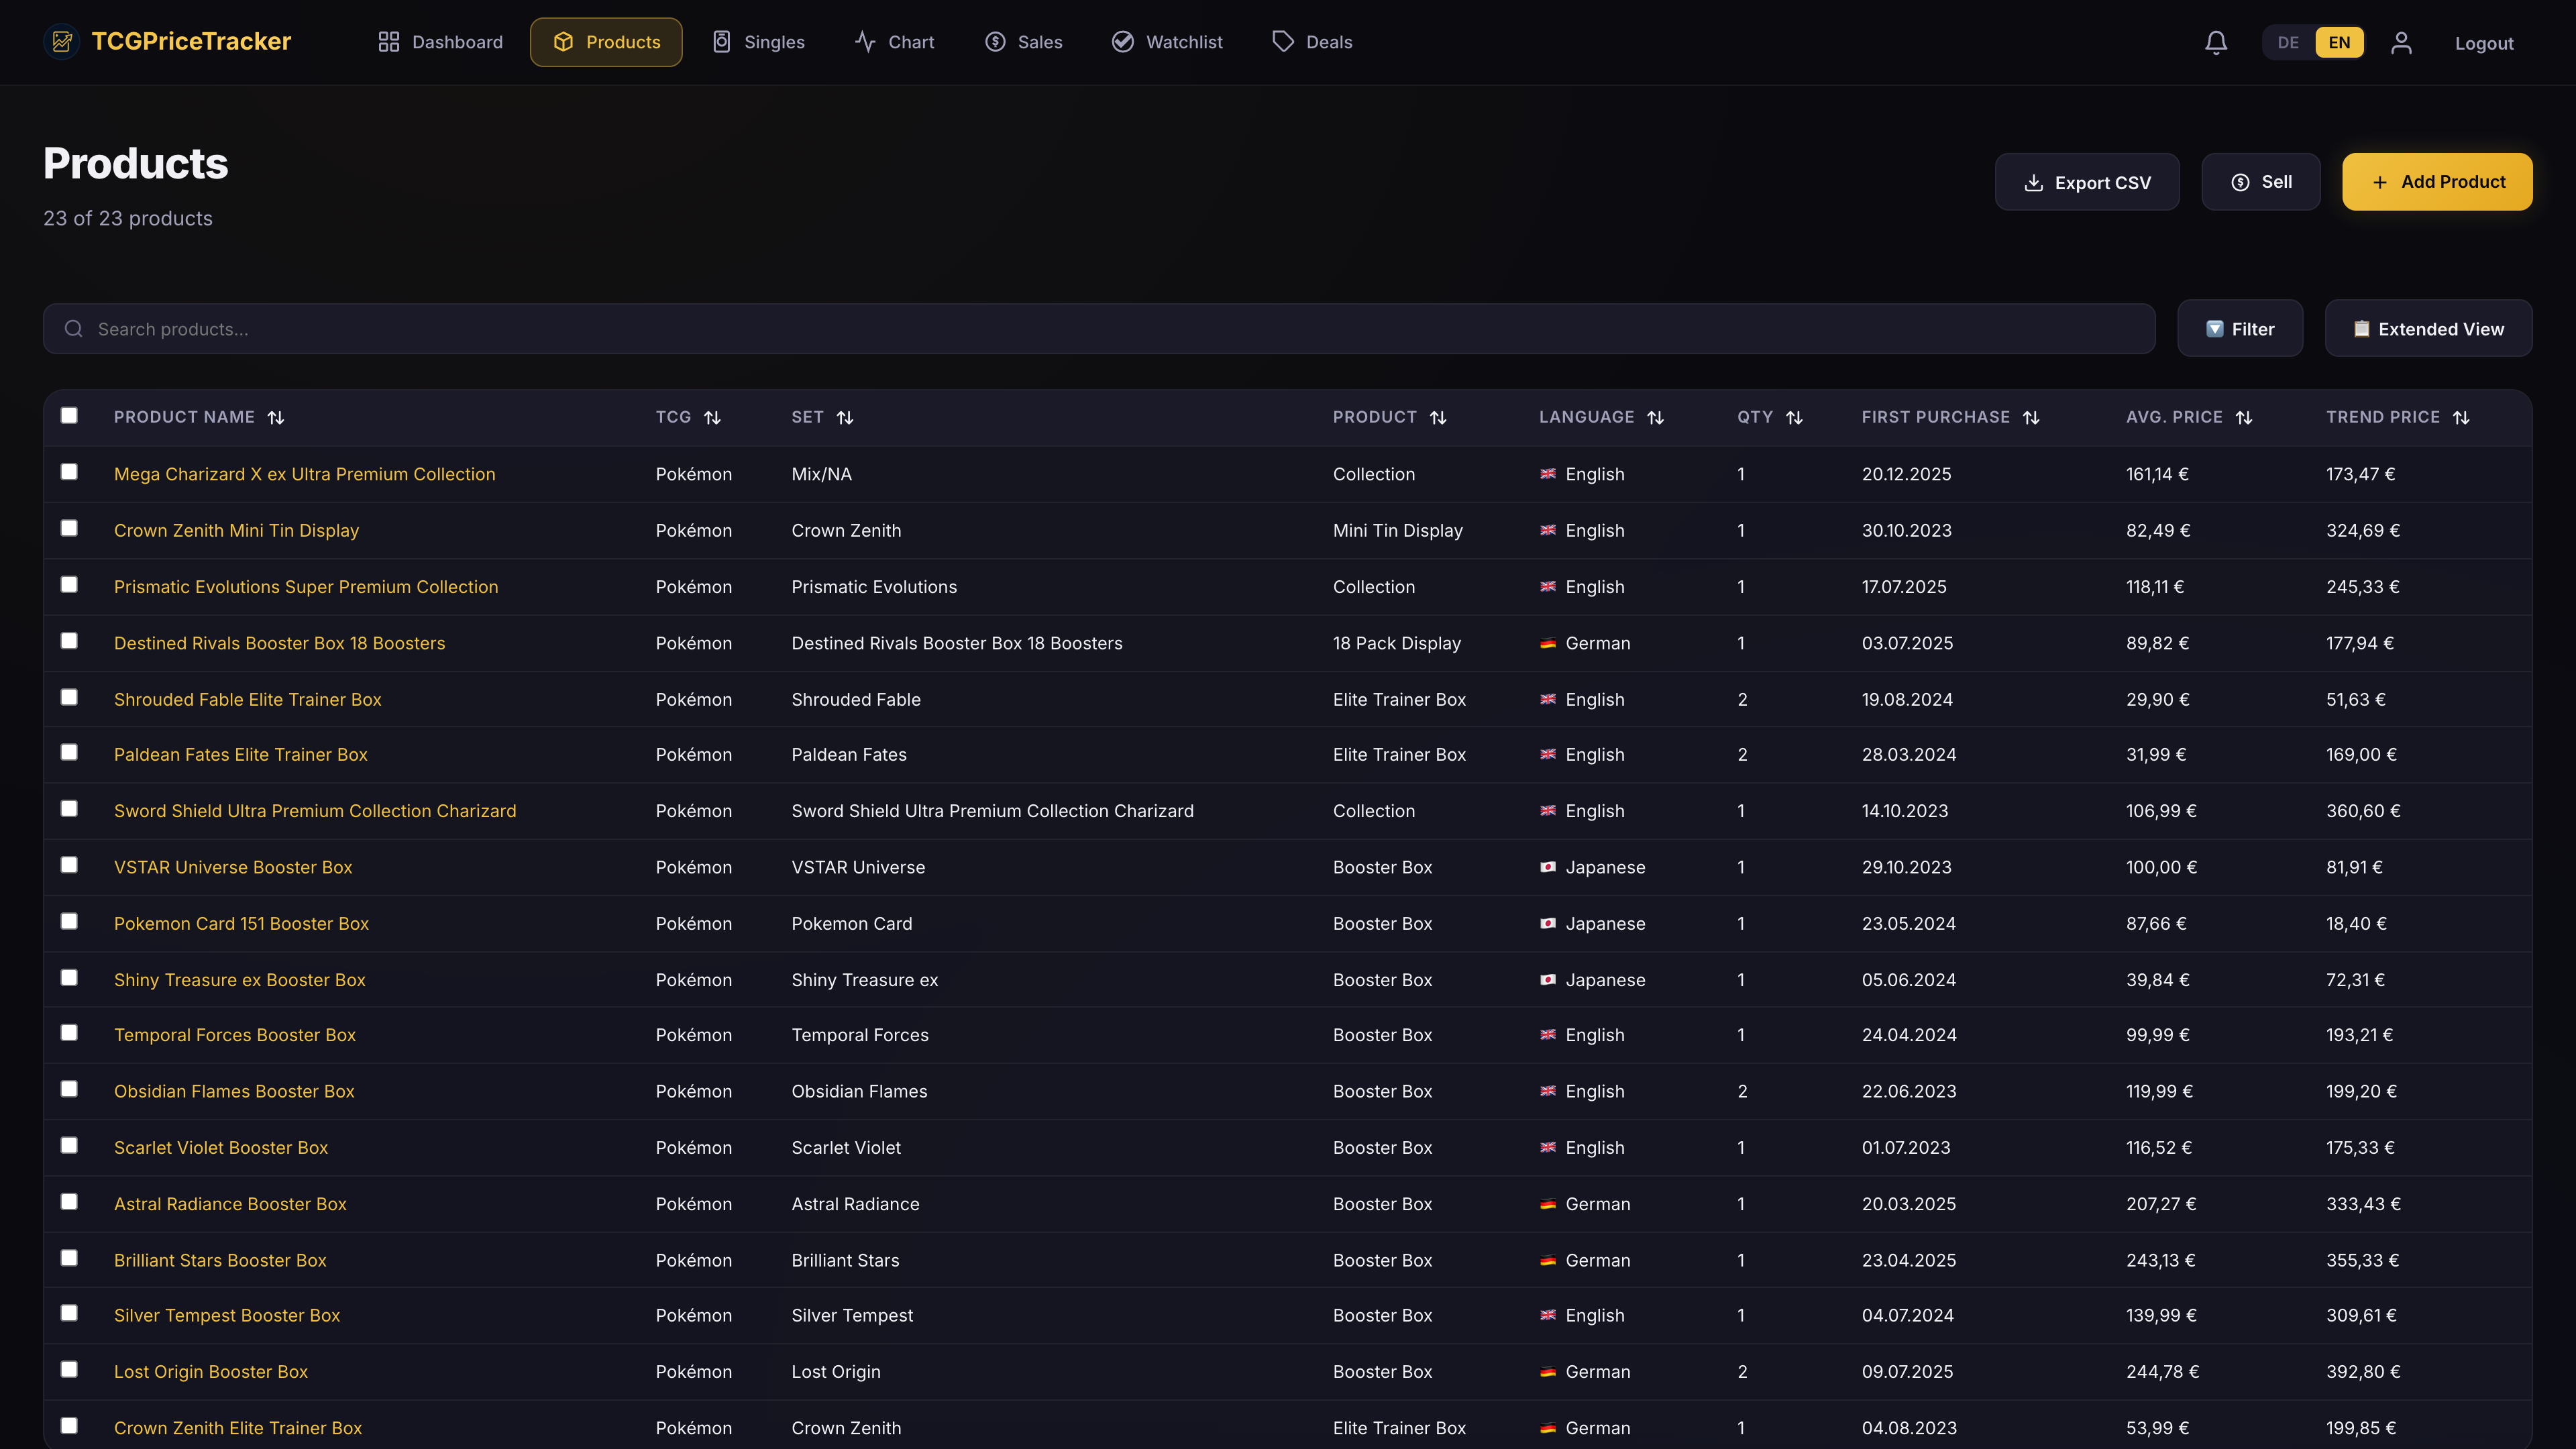Check the Paldean Fates Elite Trainer Box checkbox
The width and height of the screenshot is (2576, 1449).
click(x=69, y=752)
